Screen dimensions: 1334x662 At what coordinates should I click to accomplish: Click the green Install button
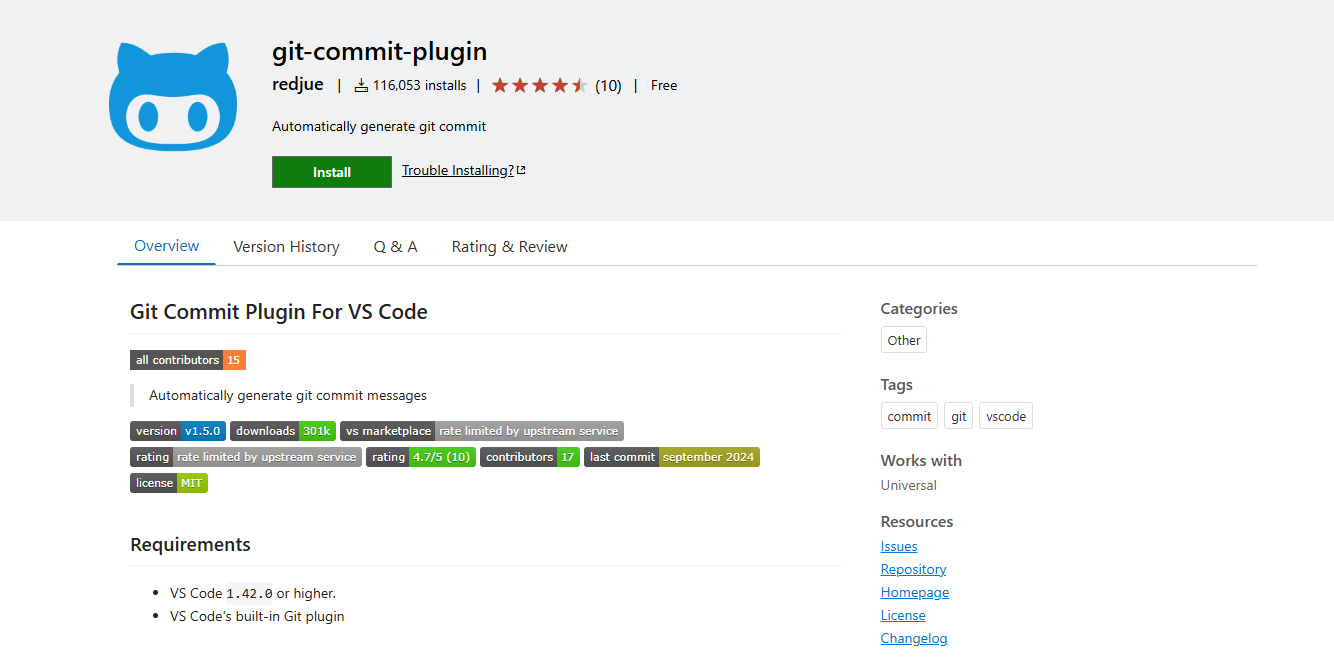click(x=332, y=172)
